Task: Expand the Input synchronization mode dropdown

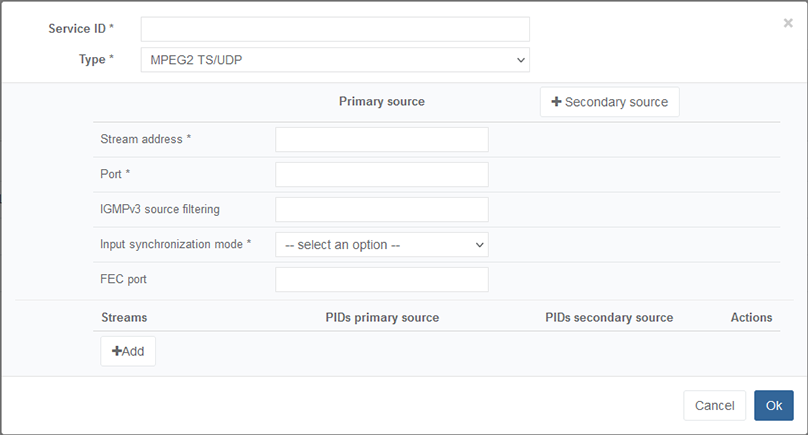Action: coord(381,244)
